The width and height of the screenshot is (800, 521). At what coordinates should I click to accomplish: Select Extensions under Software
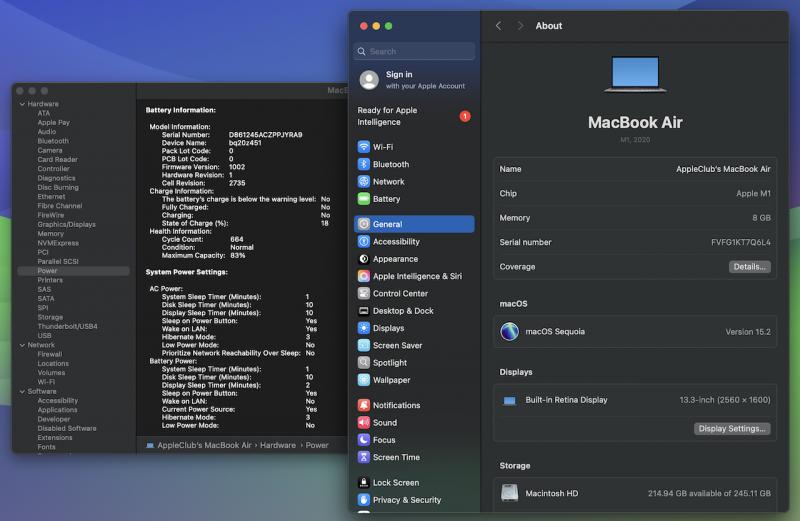[x=55, y=438]
